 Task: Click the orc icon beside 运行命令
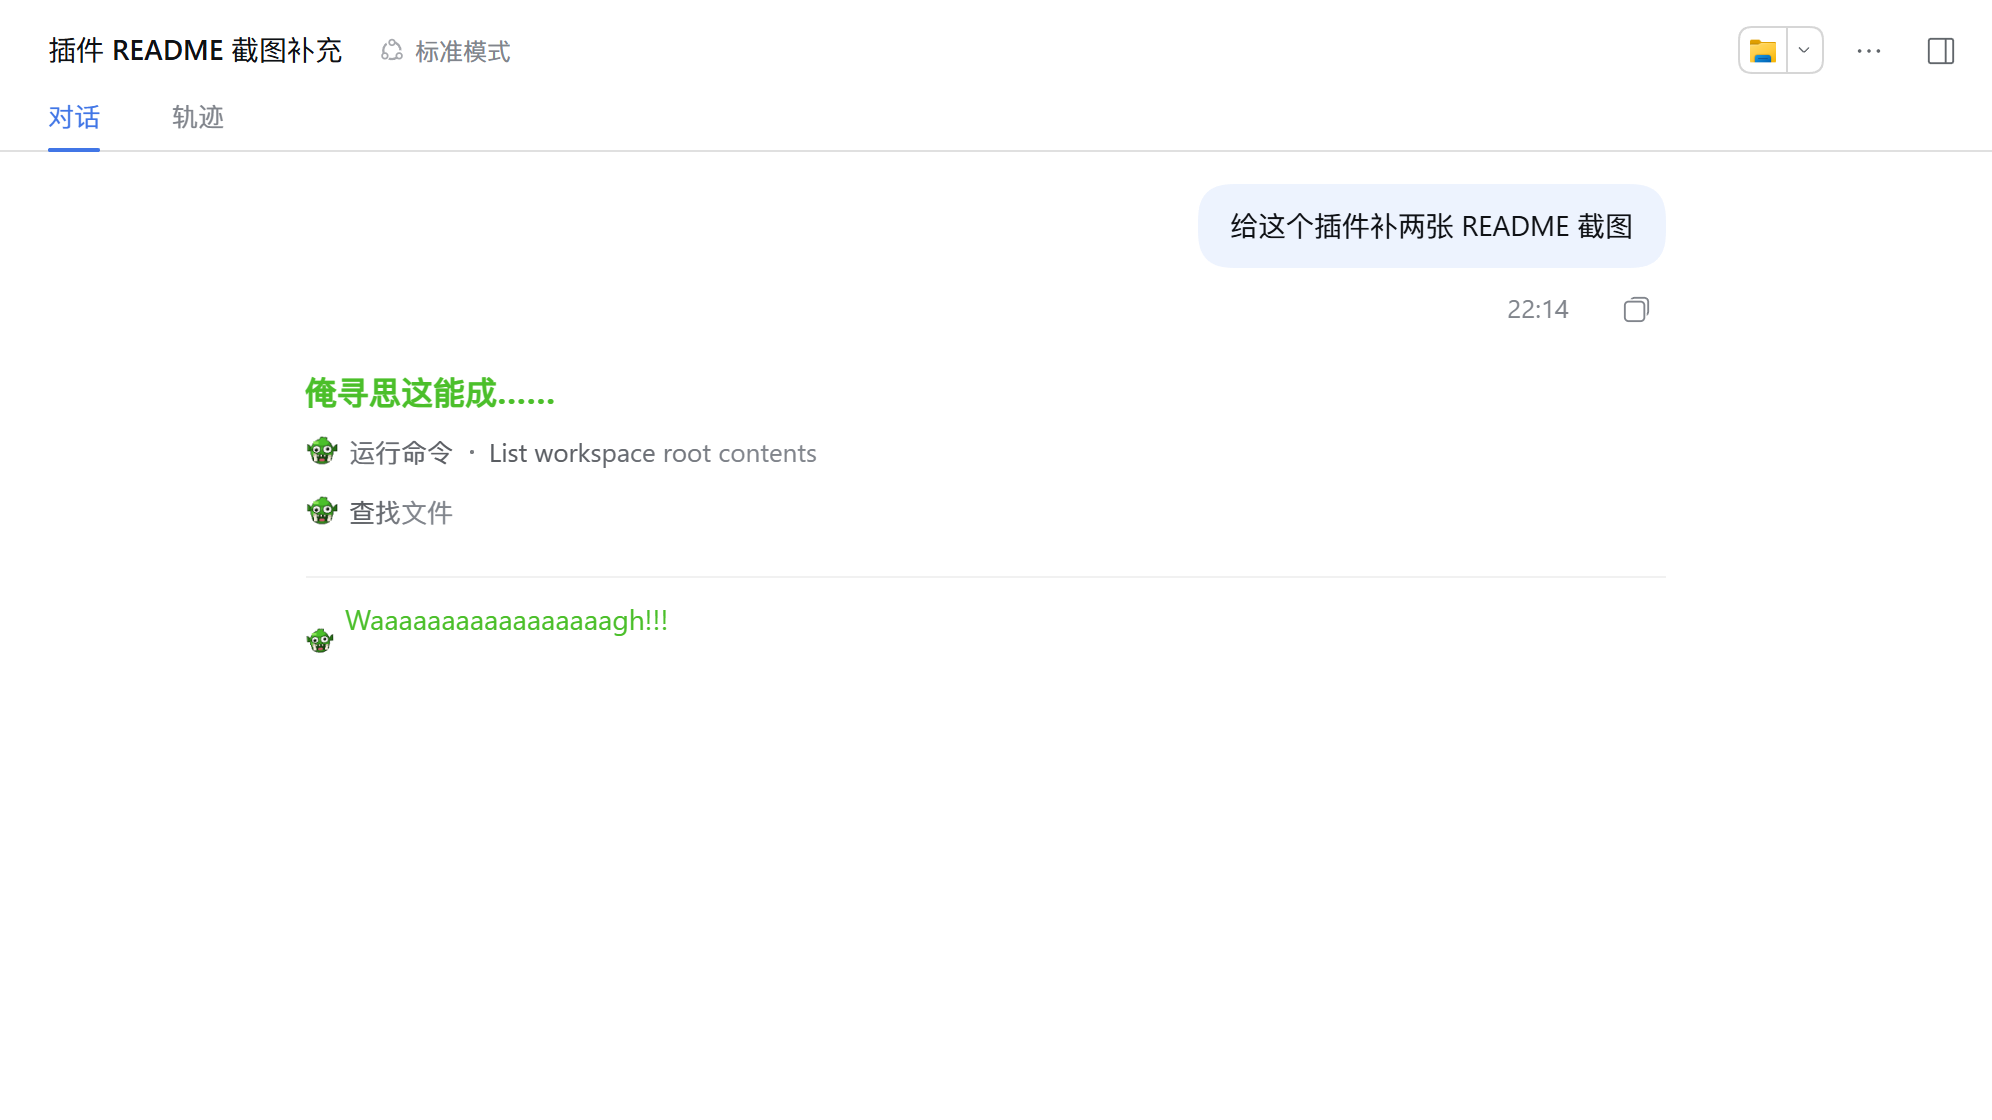click(x=322, y=452)
